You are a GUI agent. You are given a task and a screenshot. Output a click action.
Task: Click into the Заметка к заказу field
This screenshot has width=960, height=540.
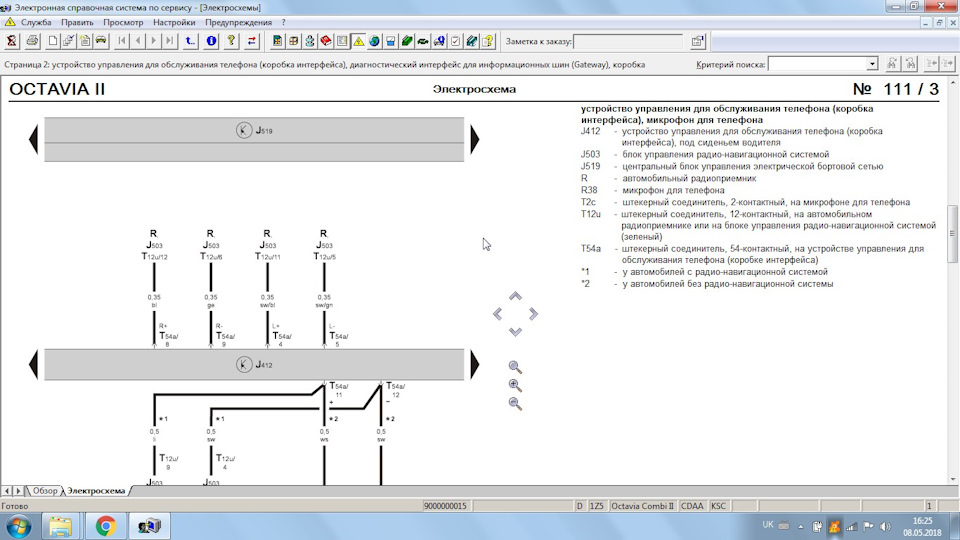point(628,42)
